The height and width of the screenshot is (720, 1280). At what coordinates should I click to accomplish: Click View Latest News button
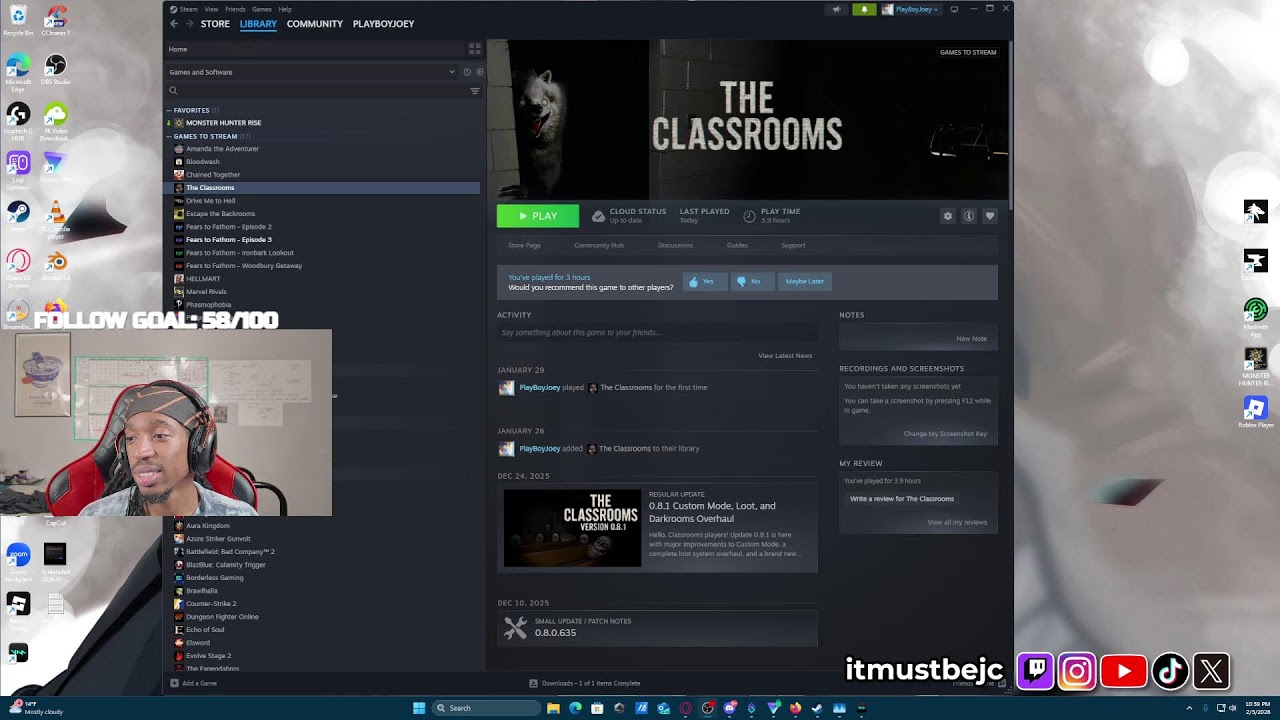point(785,356)
